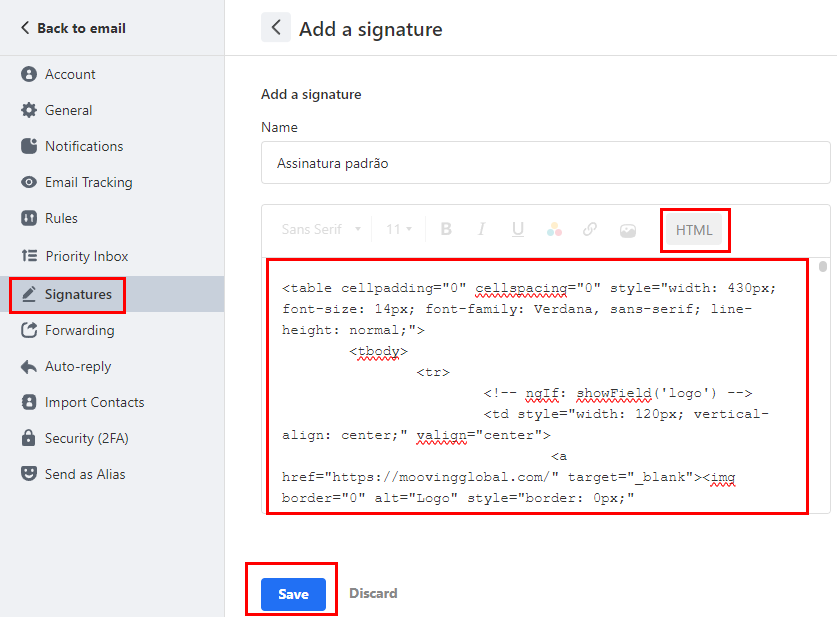Click Back to email link
837x617 pixels.
pyautogui.click(x=73, y=28)
